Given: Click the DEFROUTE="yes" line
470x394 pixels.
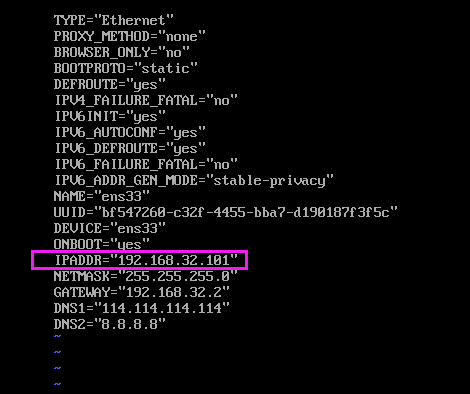Looking at the screenshot, I should [110, 84].
